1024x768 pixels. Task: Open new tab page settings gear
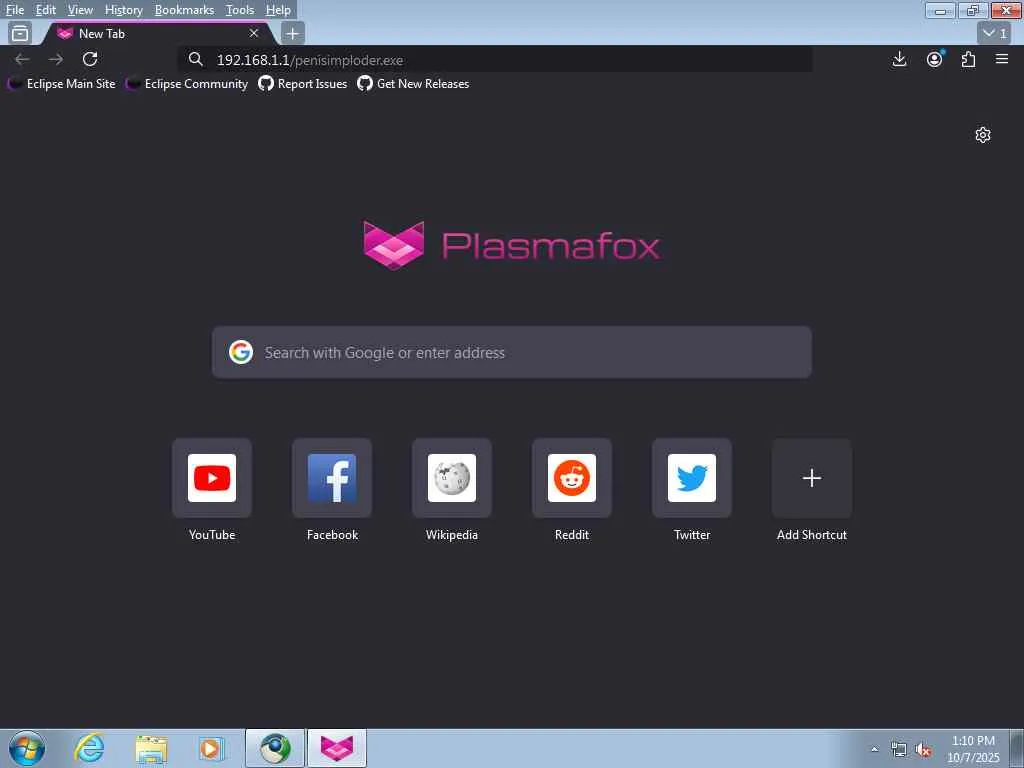point(983,135)
